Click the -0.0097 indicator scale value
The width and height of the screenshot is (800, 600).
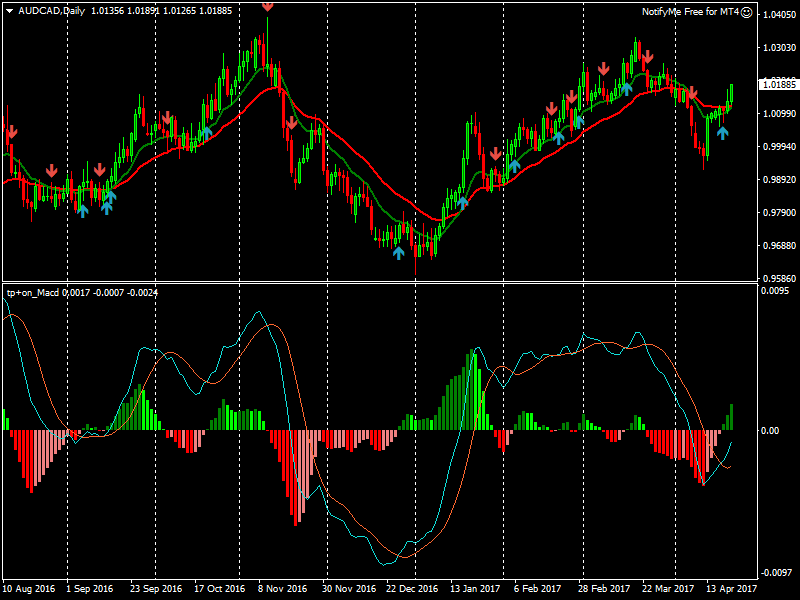coord(777,572)
